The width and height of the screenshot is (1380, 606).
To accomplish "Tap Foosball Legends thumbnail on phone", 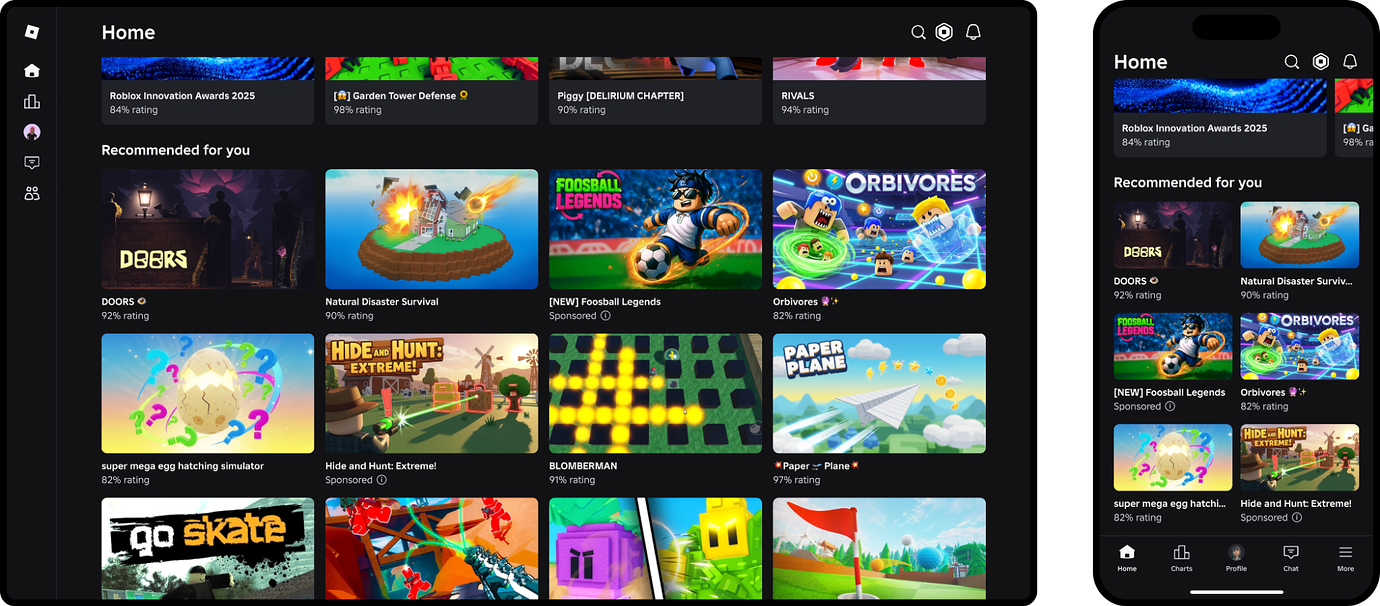I will pos(1173,346).
